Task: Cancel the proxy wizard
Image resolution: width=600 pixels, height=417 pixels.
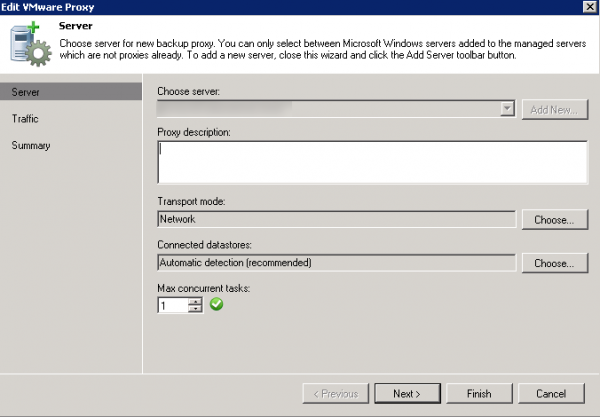Action: tap(550, 394)
